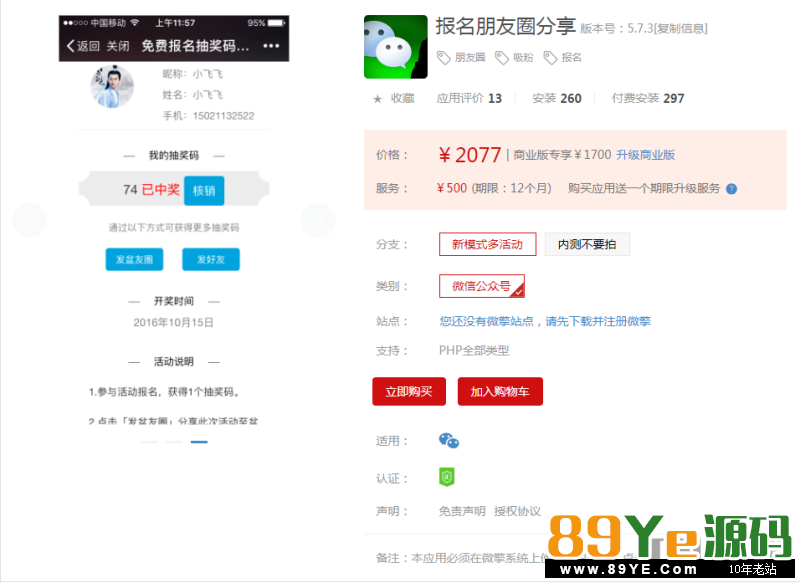Tap 关闭 in the phone preview header
The height and width of the screenshot is (583, 800).
[118, 46]
